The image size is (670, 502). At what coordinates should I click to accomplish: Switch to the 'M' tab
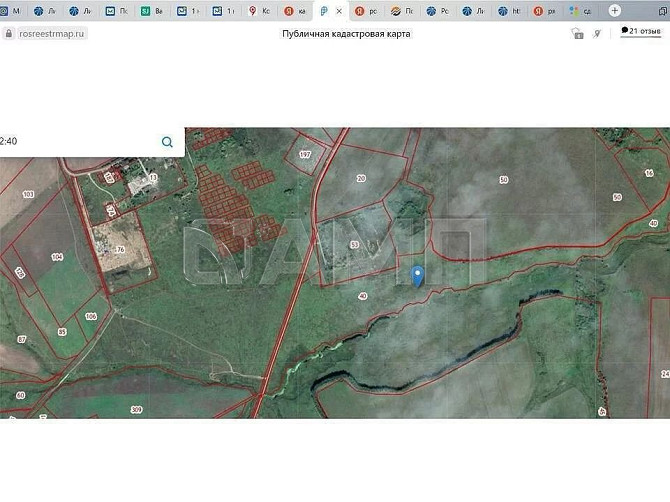(x=12, y=11)
